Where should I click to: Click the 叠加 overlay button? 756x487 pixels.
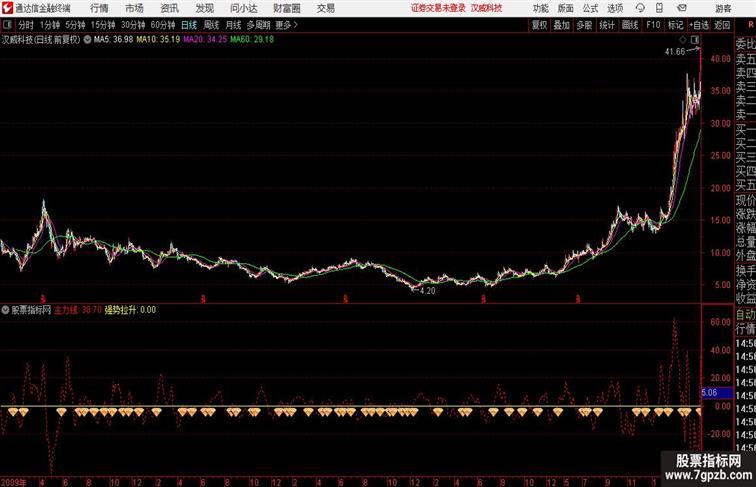(562, 25)
